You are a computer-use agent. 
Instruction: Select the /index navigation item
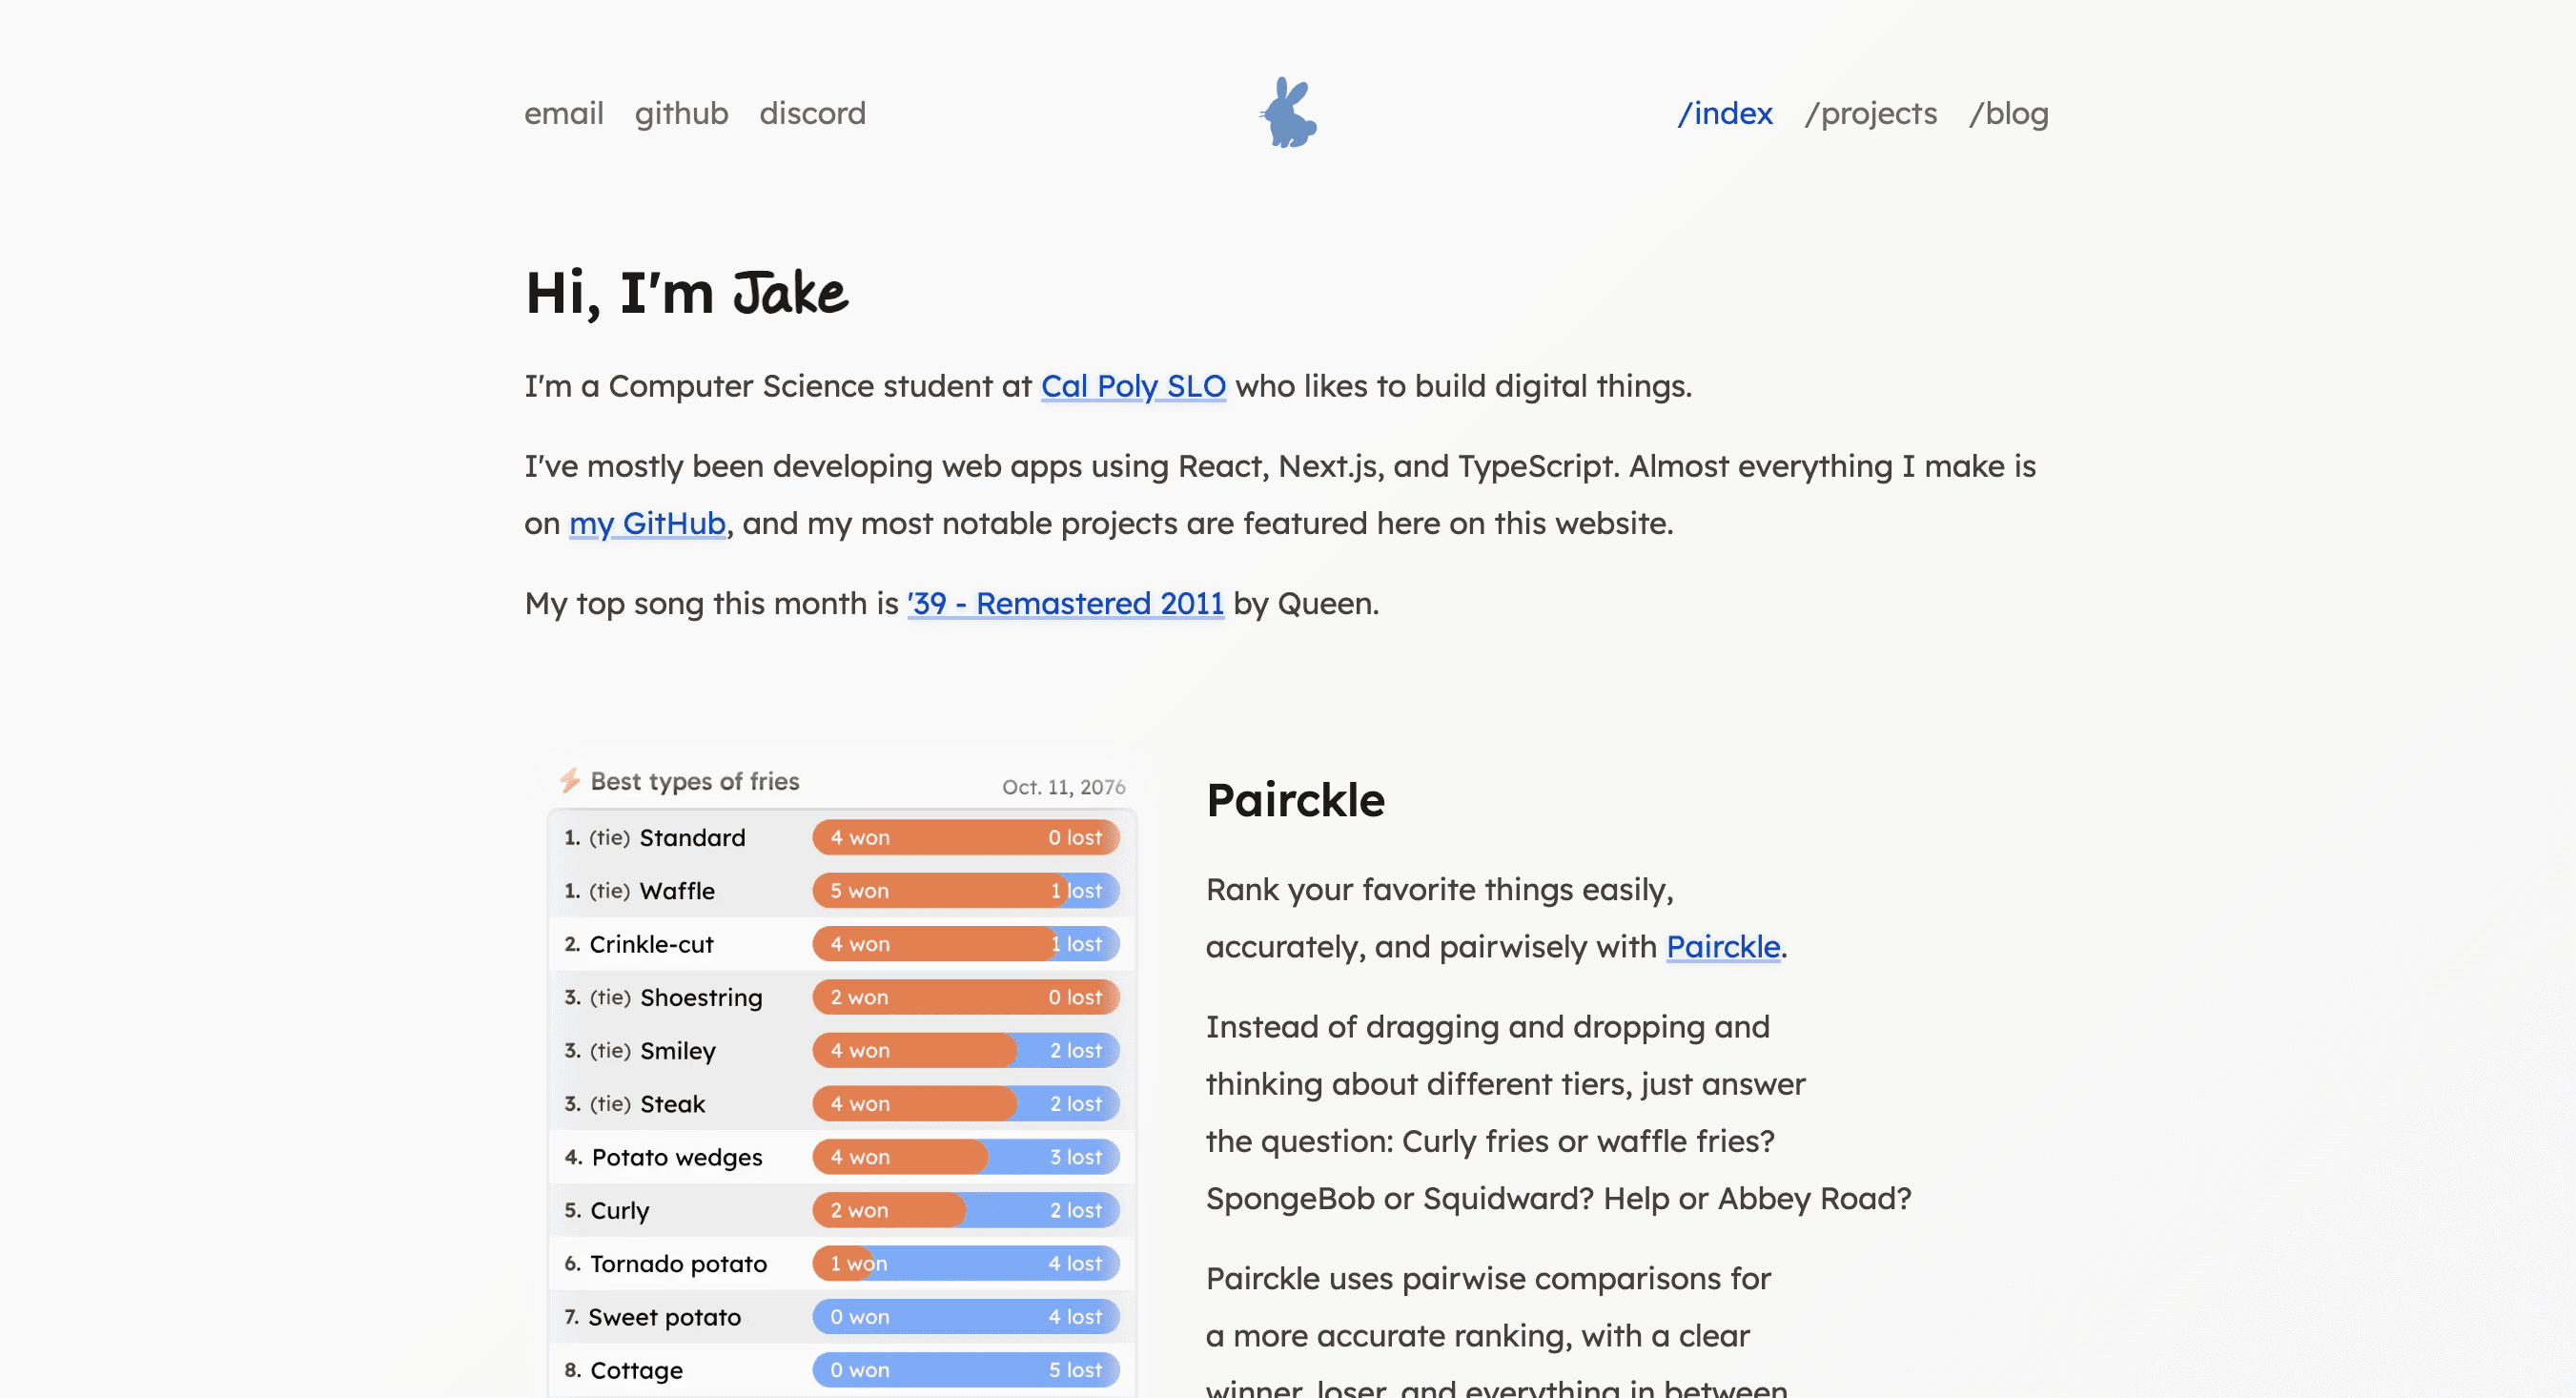1725,113
